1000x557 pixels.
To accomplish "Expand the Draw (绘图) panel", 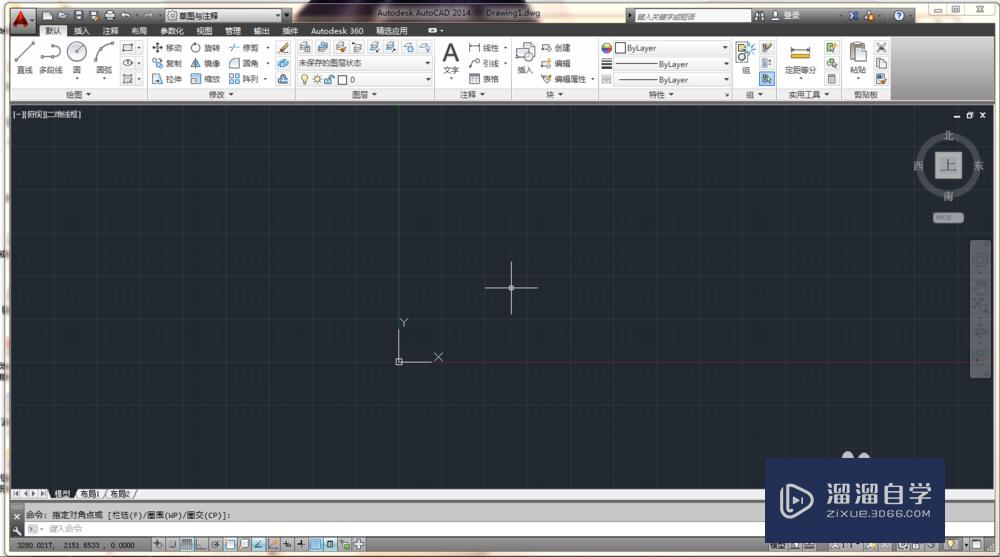I will coord(78,94).
